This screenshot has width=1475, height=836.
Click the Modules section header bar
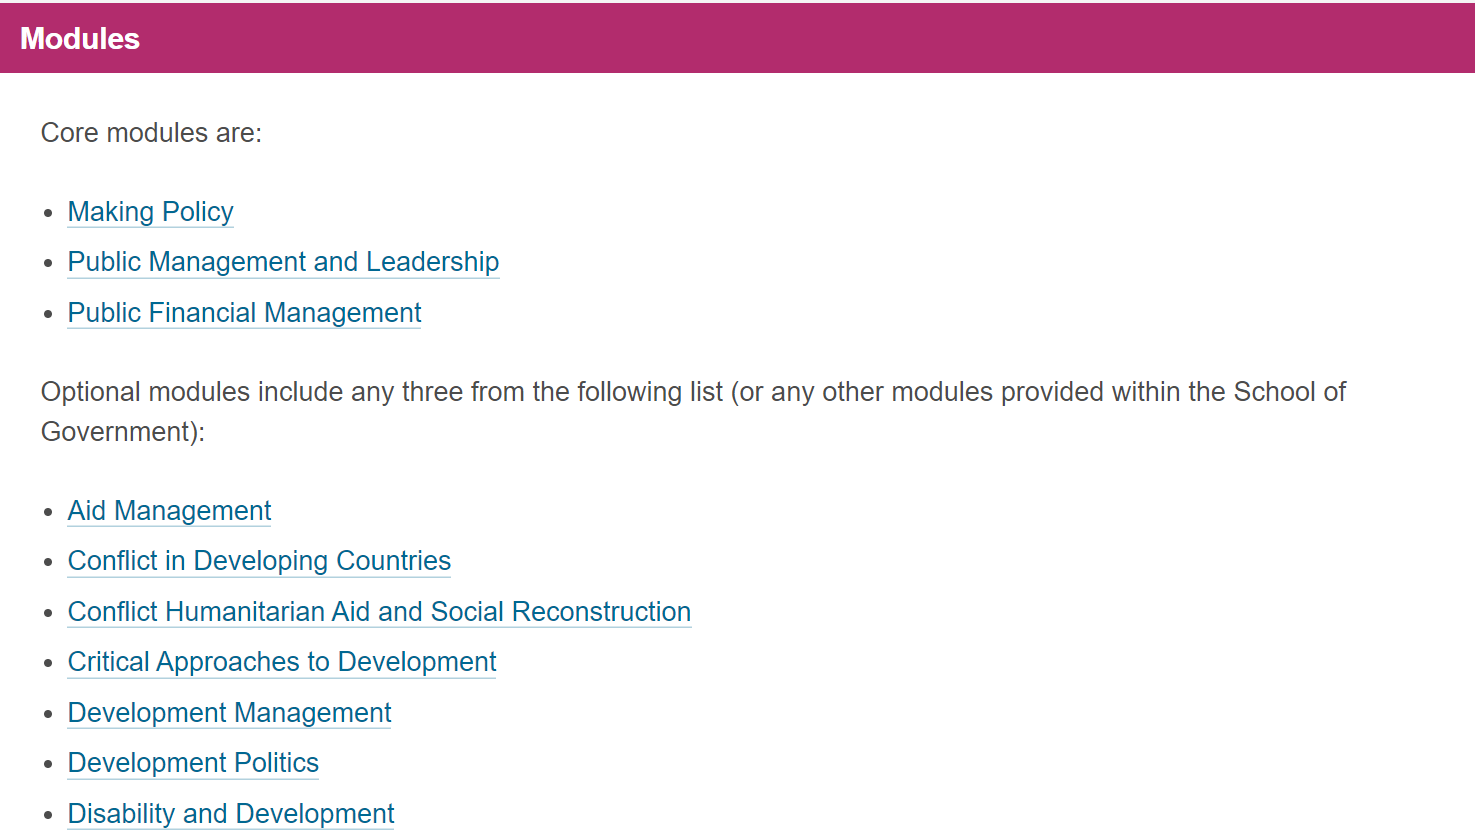pos(737,38)
